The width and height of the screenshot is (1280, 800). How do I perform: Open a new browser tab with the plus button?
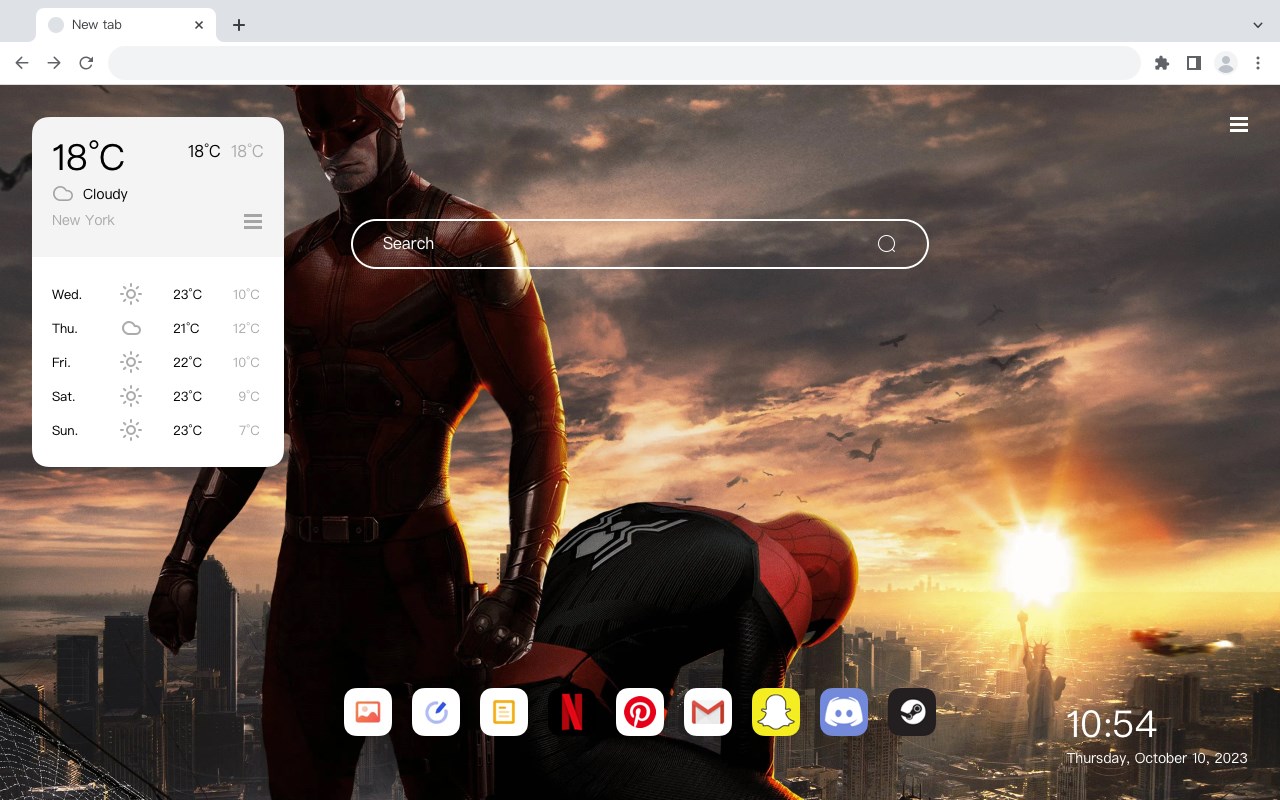coord(239,25)
